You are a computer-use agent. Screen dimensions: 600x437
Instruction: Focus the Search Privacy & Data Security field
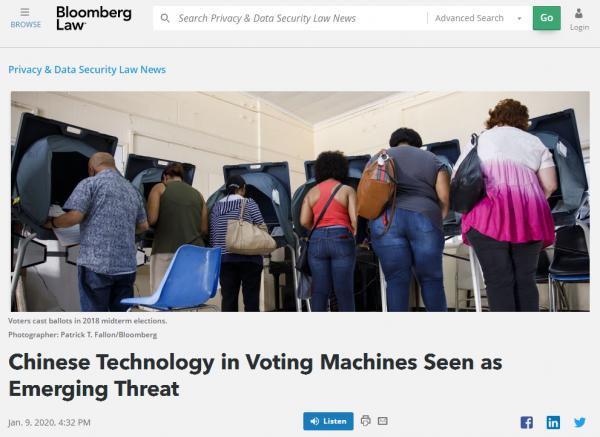[x=290, y=18]
